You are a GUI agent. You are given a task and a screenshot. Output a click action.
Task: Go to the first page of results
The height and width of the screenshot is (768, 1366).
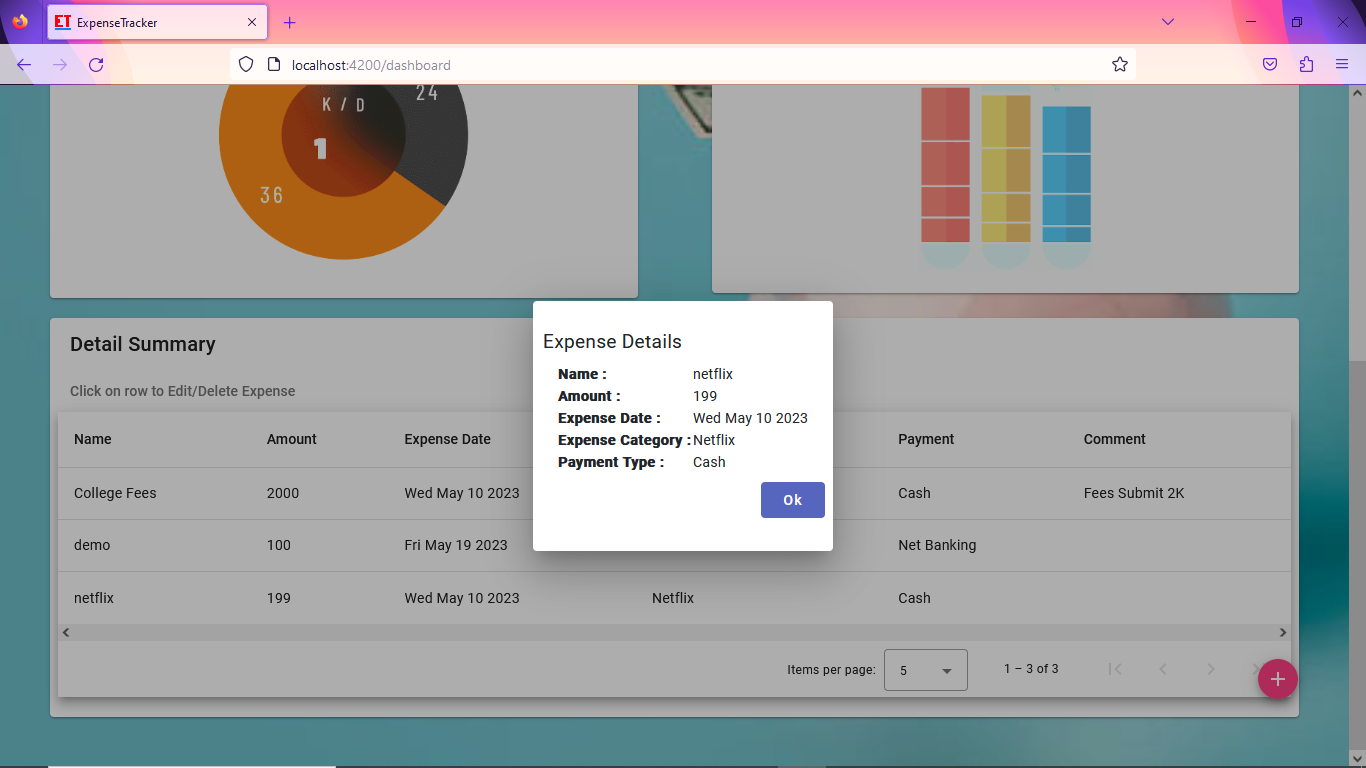[1115, 669]
